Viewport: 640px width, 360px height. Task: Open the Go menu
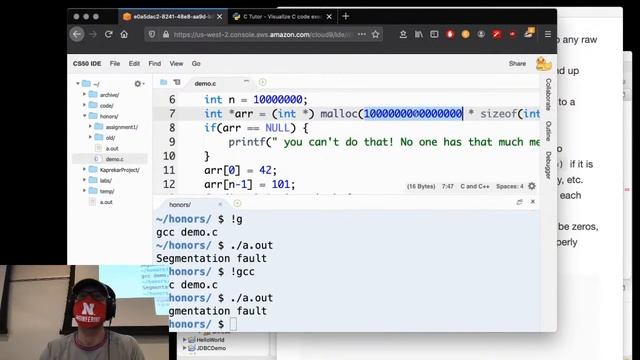point(196,64)
